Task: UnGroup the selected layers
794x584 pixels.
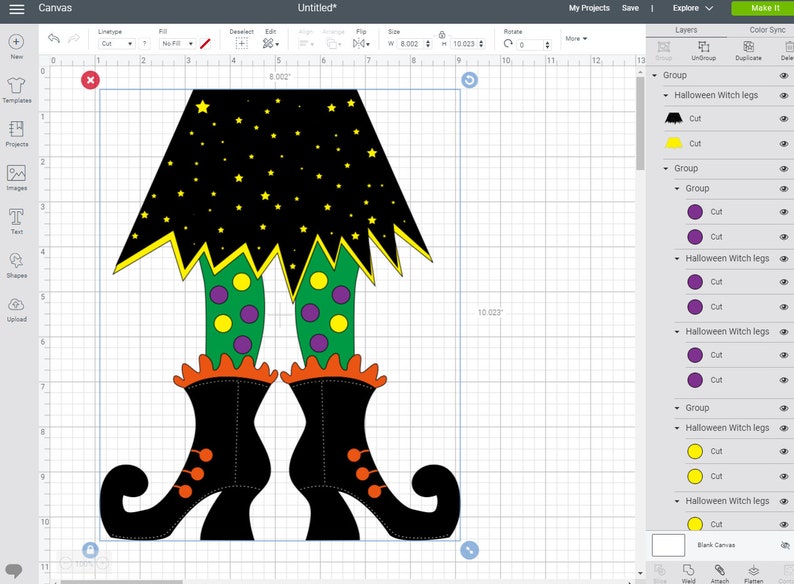Action: [x=704, y=51]
